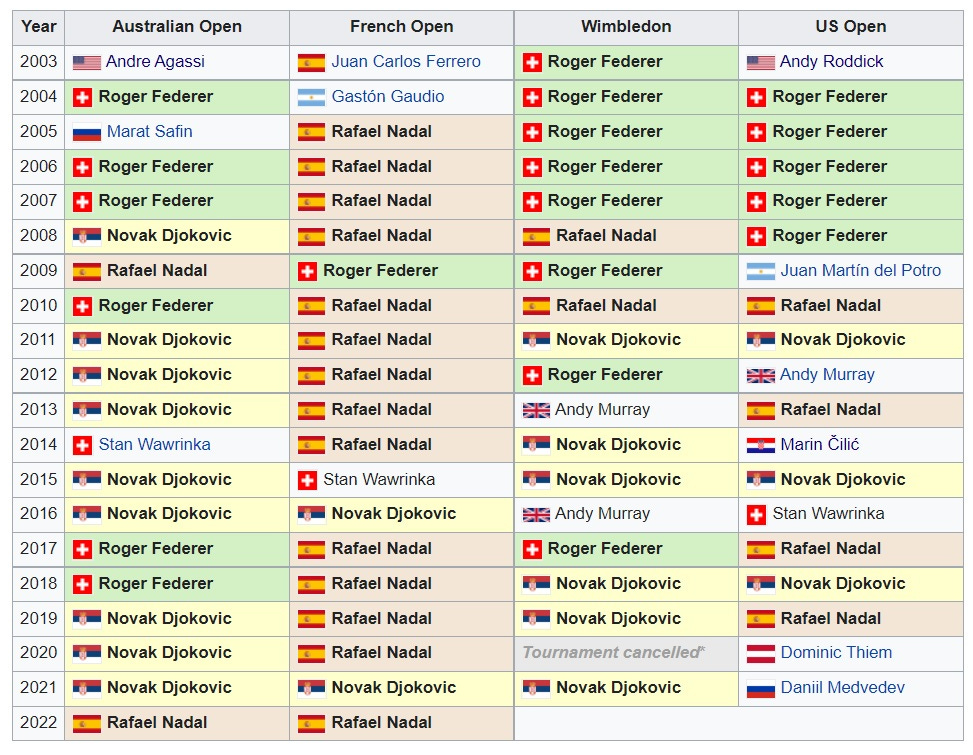Click 'Roger Federer' in 2018 Australian Open cell
This screenshot has height=755, width=973.
click(x=156, y=583)
